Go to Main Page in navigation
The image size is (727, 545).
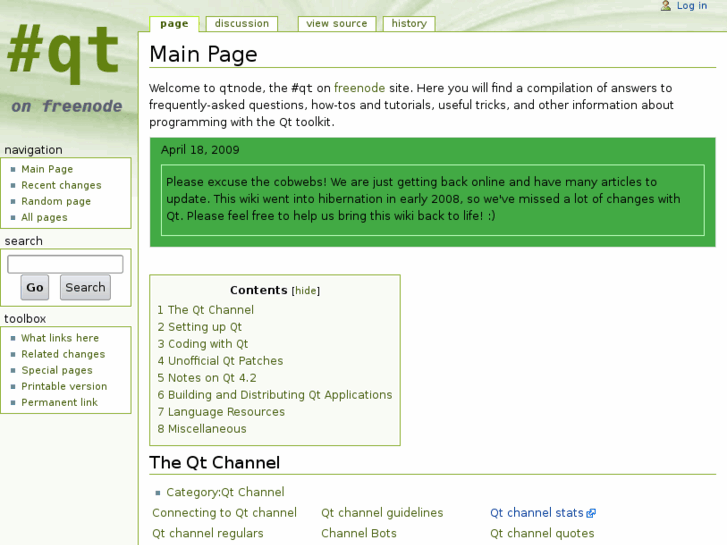pyautogui.click(x=47, y=169)
